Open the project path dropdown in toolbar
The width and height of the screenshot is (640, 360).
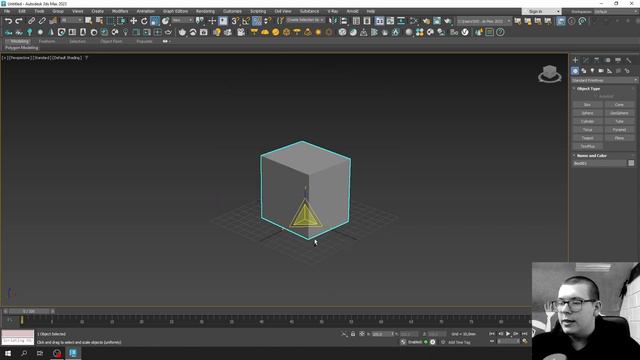[484, 21]
